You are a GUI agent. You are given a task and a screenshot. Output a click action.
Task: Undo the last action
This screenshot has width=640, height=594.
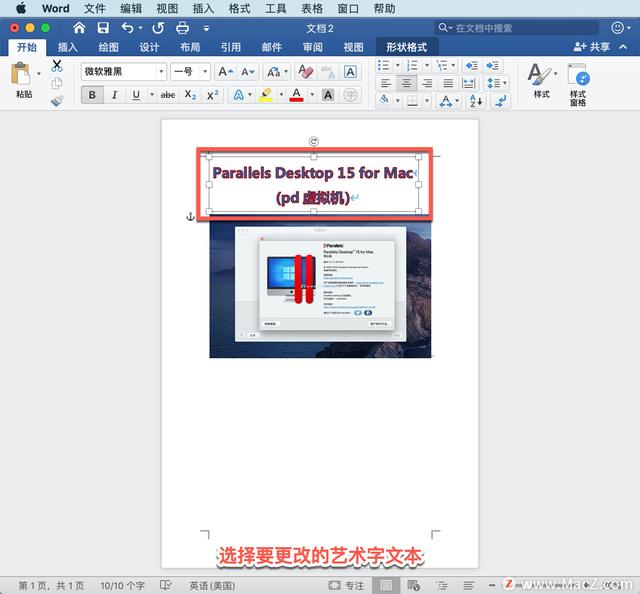coord(128,28)
